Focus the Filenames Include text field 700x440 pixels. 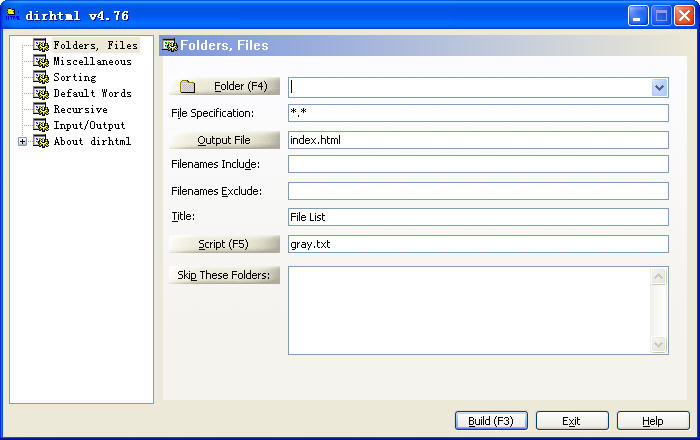tap(478, 164)
